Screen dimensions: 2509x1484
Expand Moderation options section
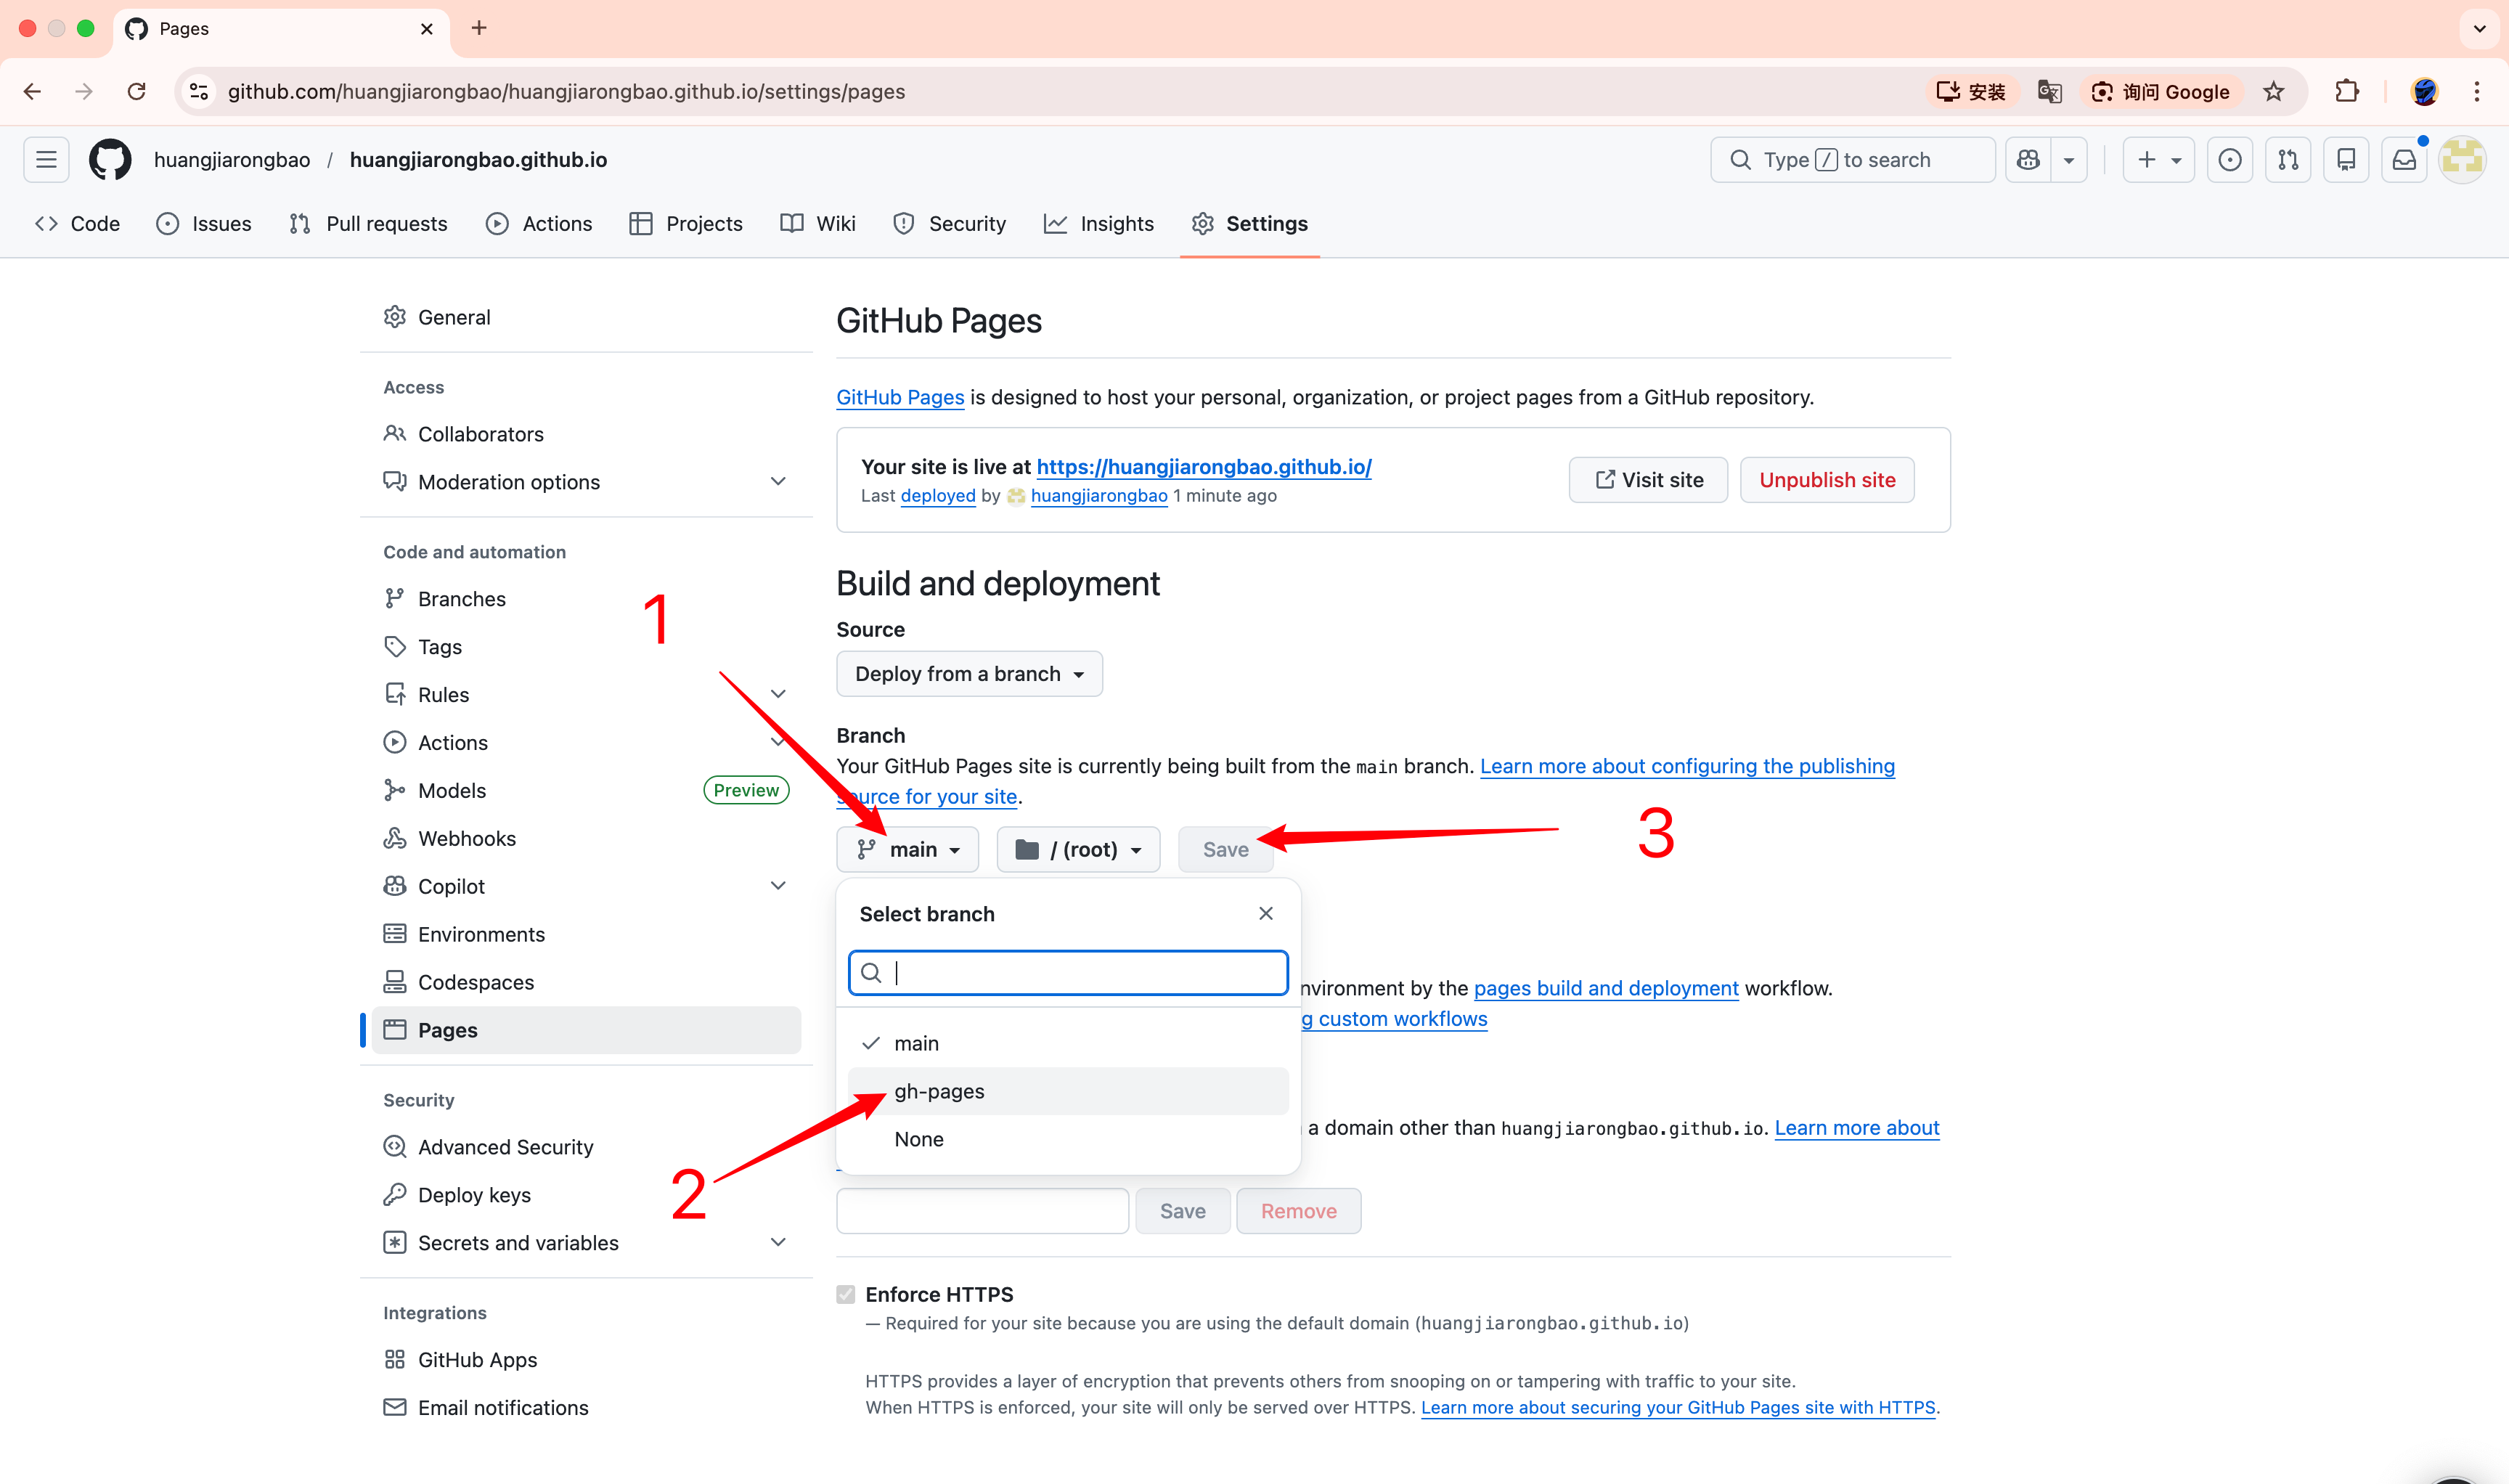[x=778, y=482]
